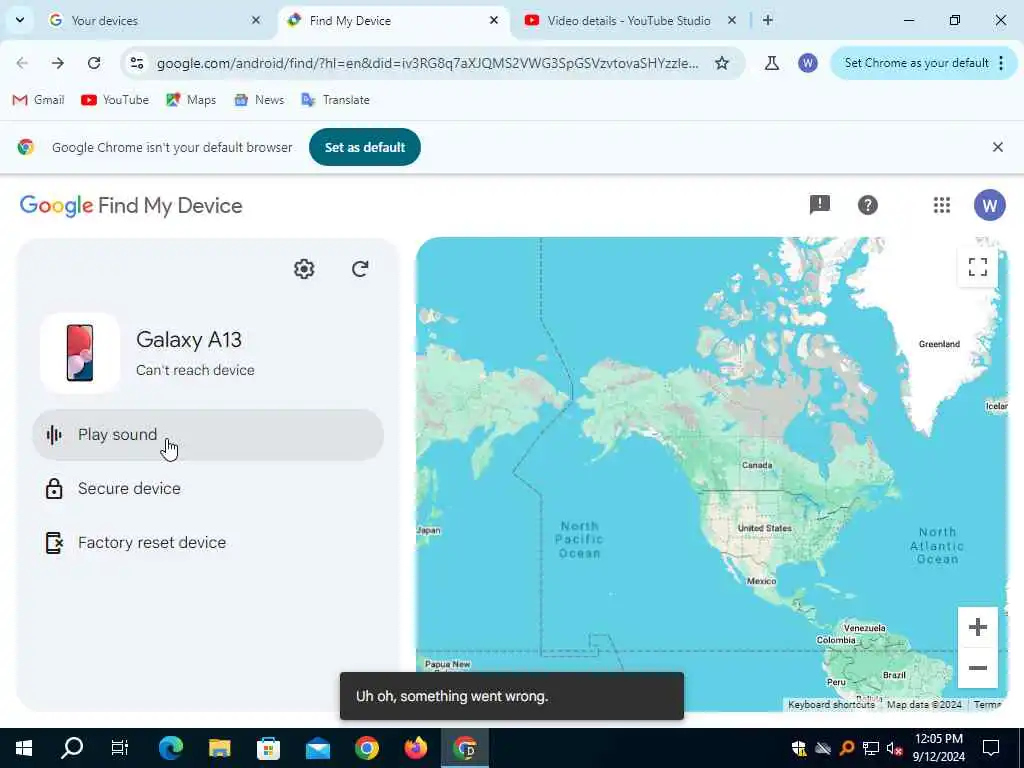Screen dimensions: 1024x768
Task: Toggle the map fullscreen view
Action: tap(977, 267)
